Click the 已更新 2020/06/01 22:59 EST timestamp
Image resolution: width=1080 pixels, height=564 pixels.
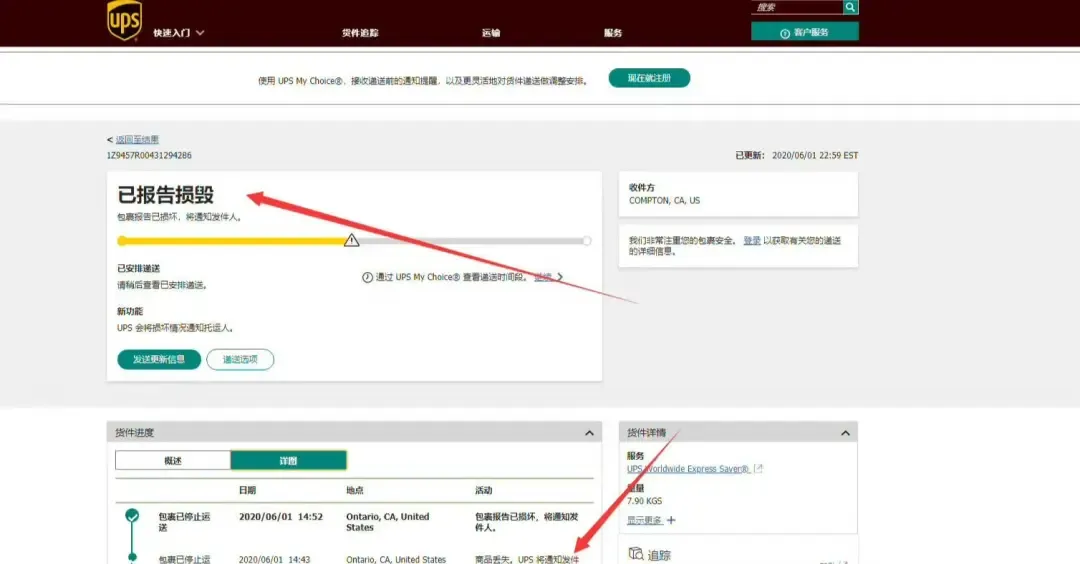click(x=796, y=156)
